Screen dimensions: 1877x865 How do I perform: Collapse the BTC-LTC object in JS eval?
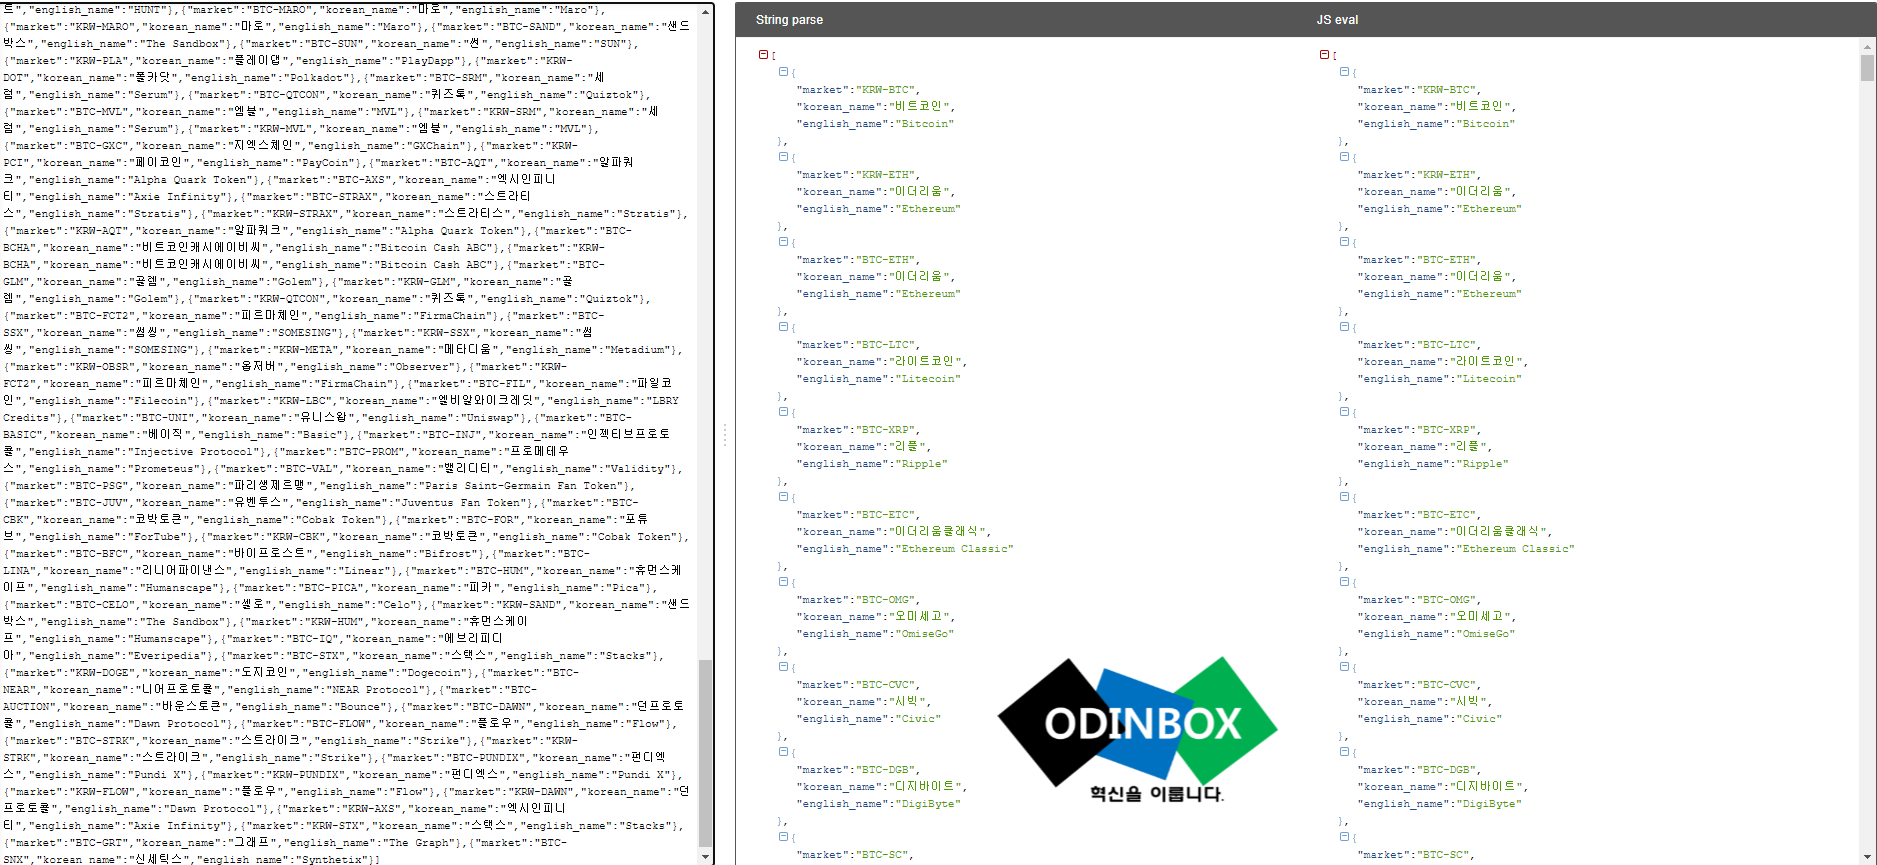click(x=1344, y=327)
